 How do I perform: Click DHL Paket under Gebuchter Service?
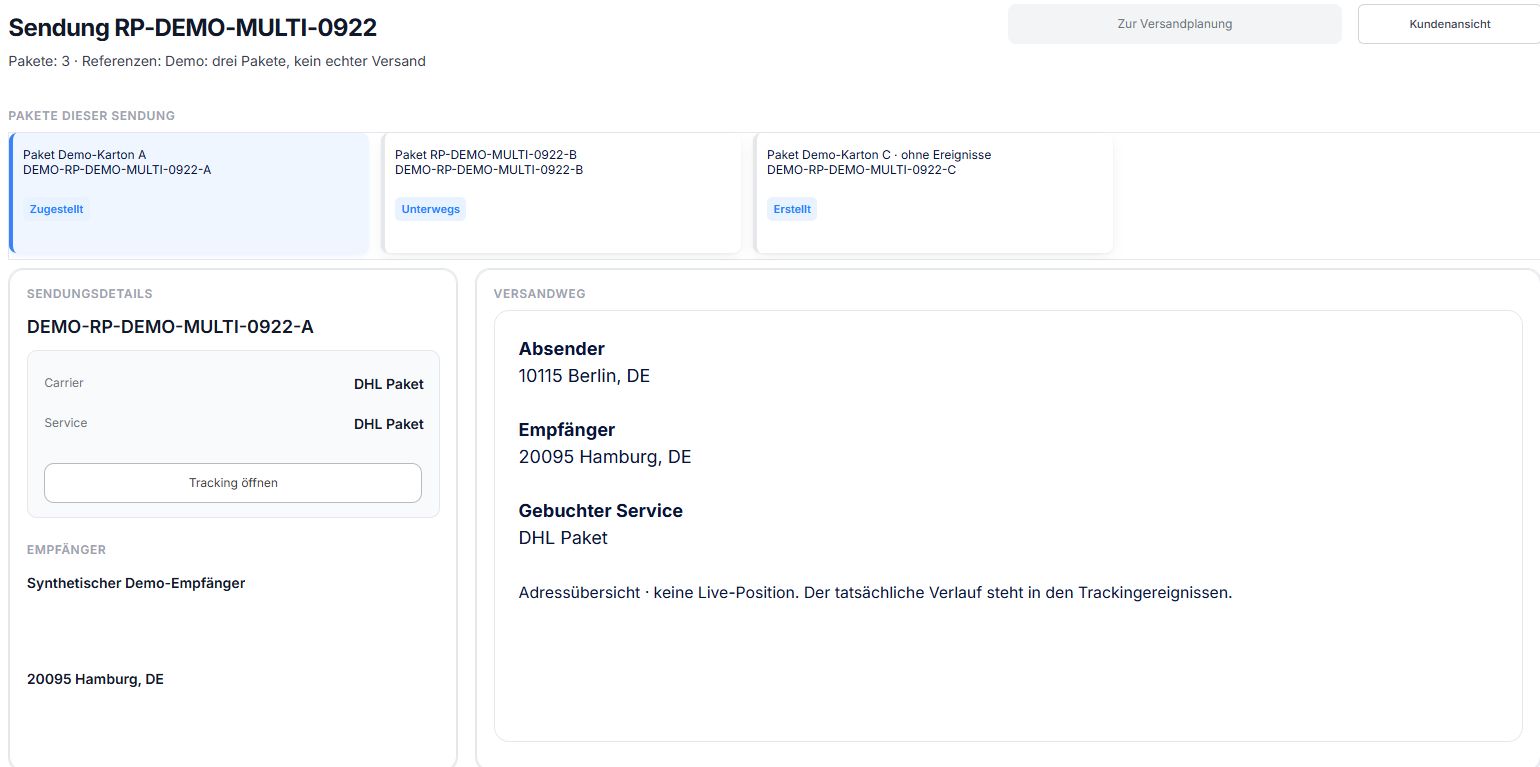coord(563,538)
